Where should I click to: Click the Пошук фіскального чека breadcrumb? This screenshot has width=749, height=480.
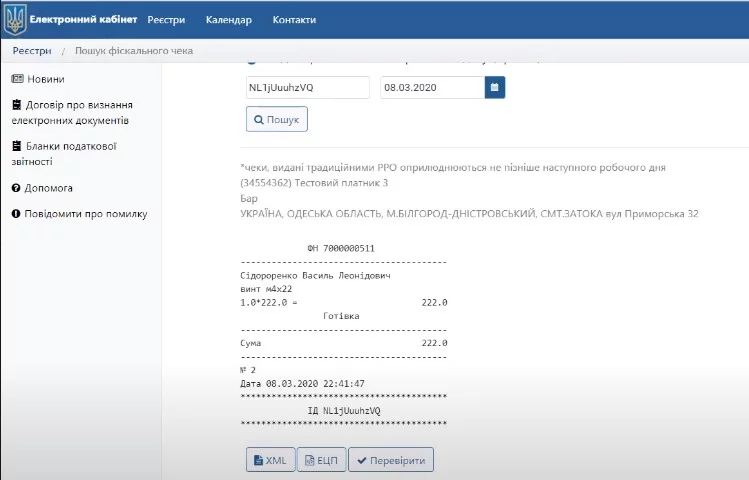pyautogui.click(x=134, y=51)
